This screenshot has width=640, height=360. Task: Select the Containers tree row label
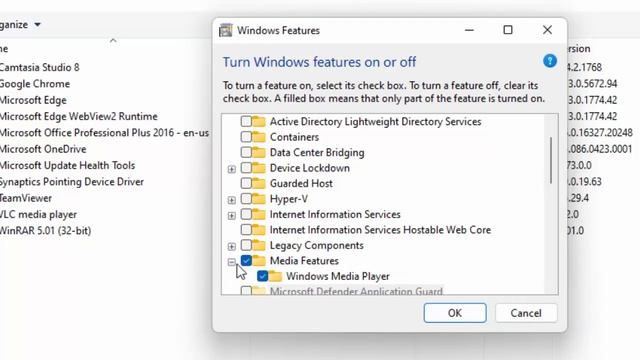pyautogui.click(x=294, y=137)
